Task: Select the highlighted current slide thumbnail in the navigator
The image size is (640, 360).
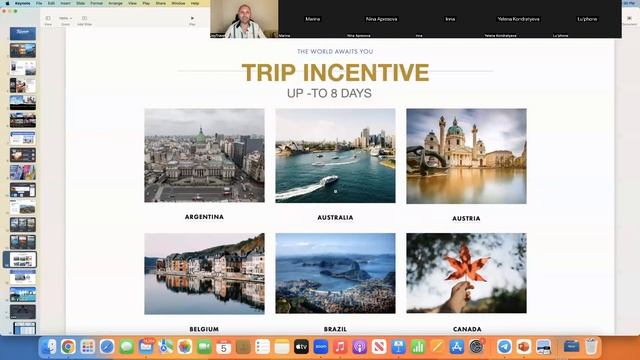Action: [23, 260]
